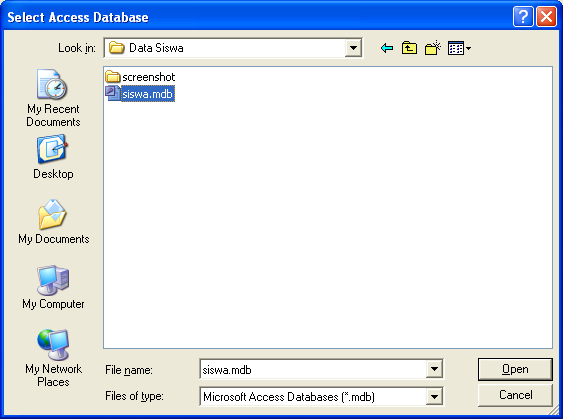Click the Data Siswa folder combo box
This screenshot has width=563, height=419.
(x=233, y=48)
